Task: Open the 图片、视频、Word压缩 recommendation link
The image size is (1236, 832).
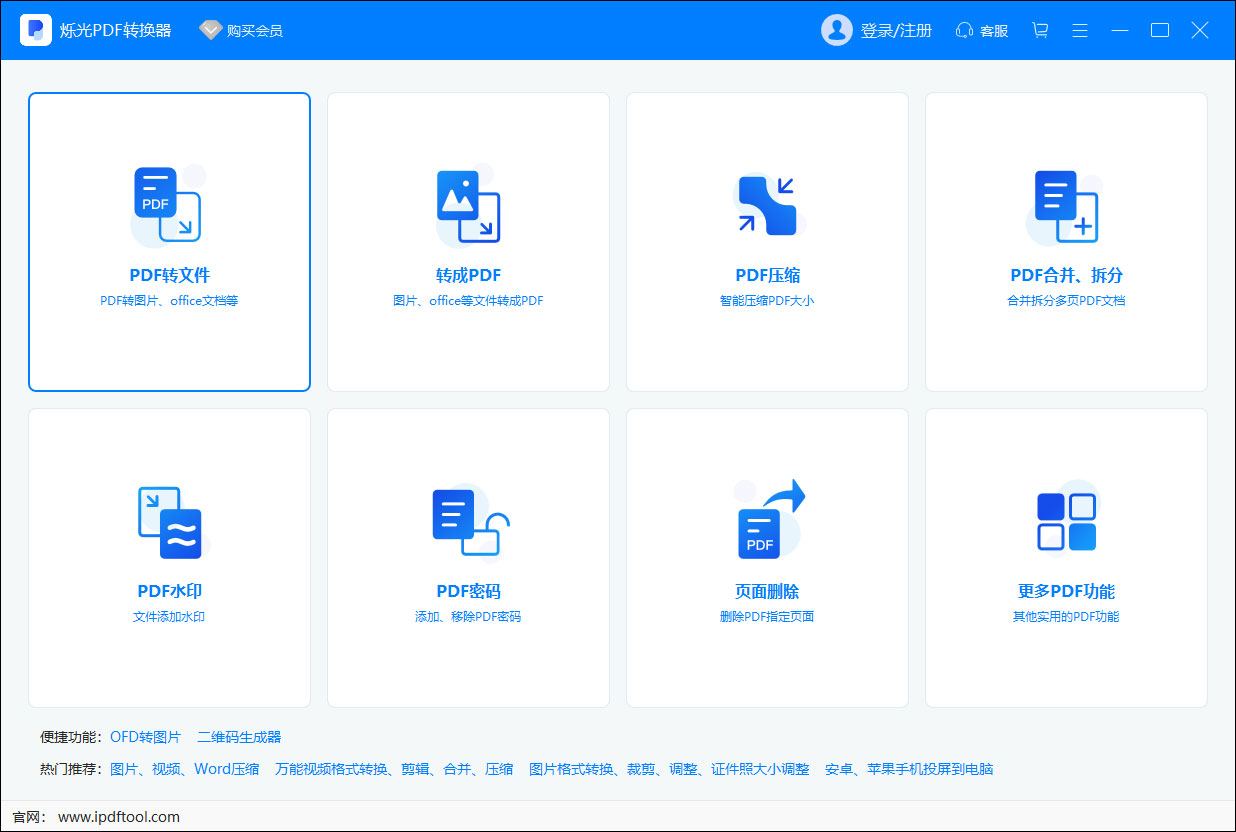Action: (x=185, y=769)
